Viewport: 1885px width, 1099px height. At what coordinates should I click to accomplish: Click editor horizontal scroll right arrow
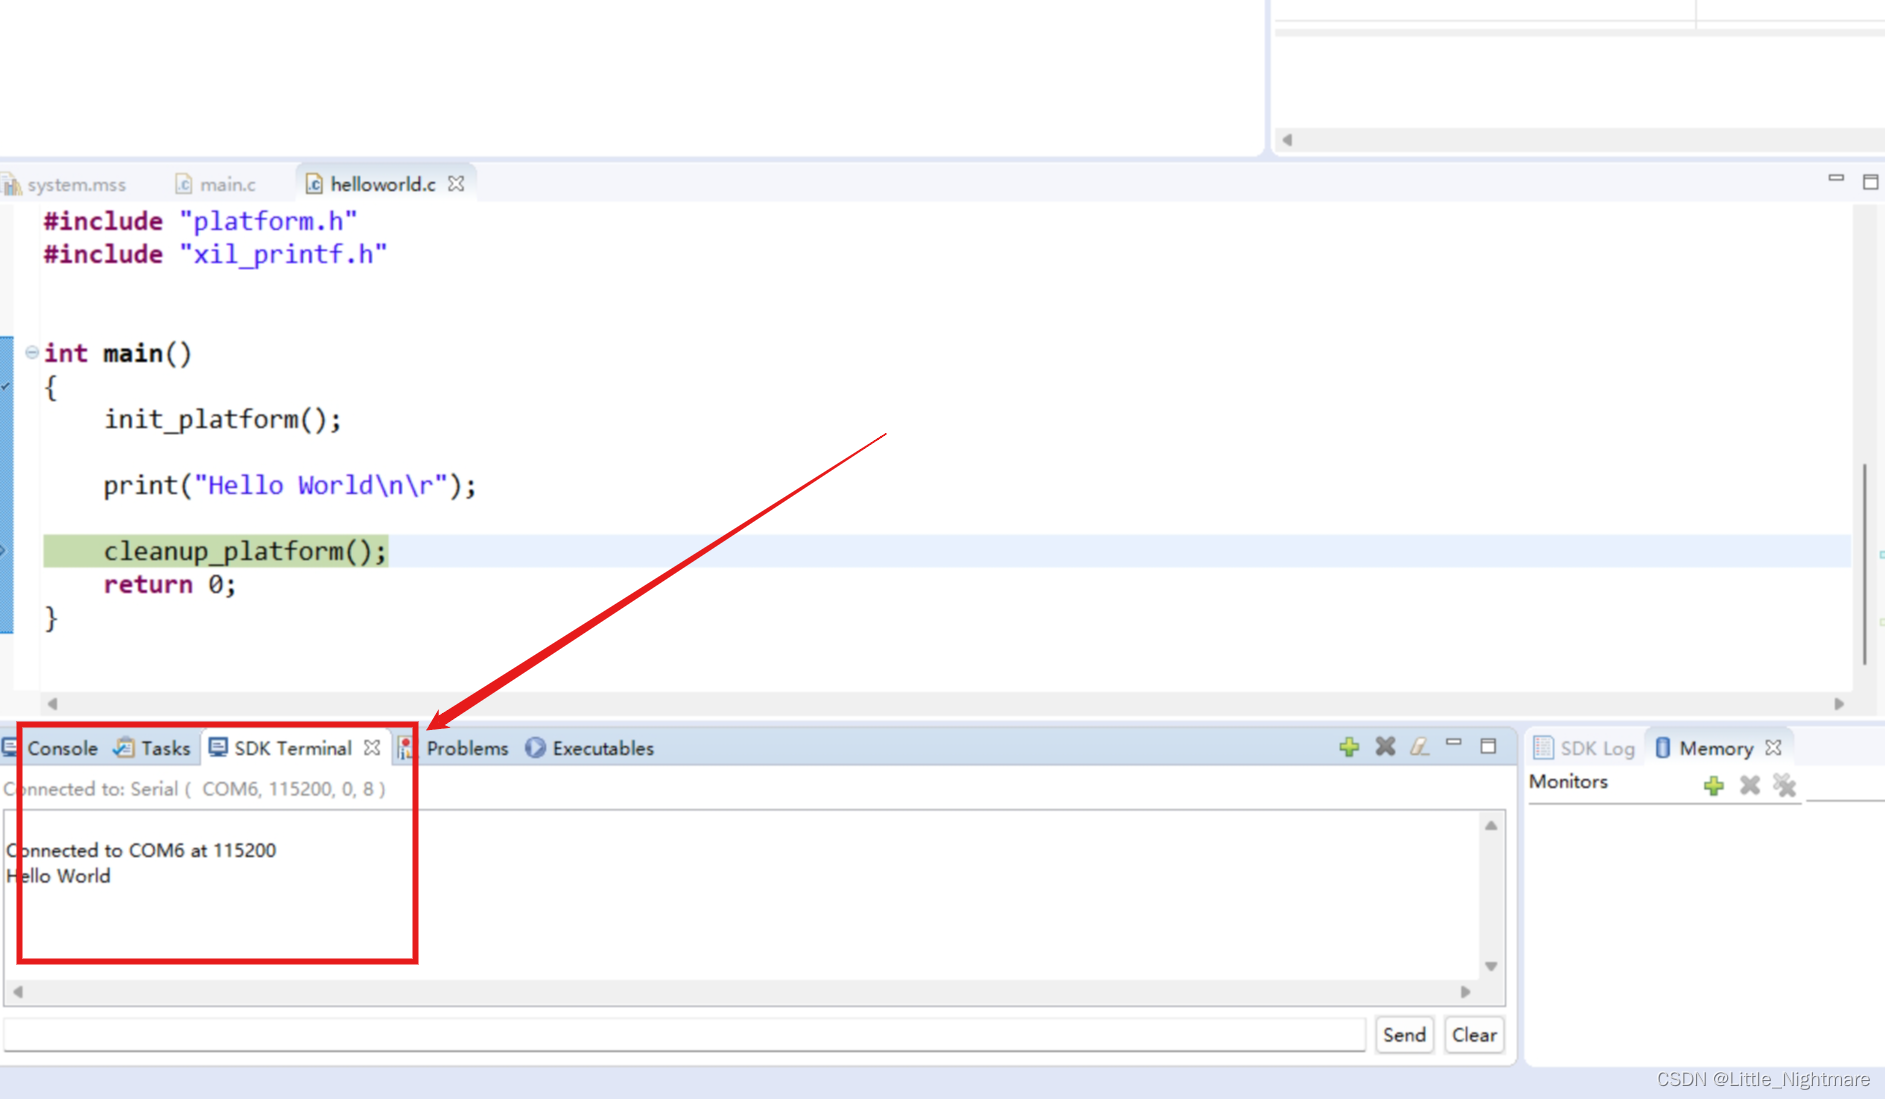pyautogui.click(x=1839, y=704)
